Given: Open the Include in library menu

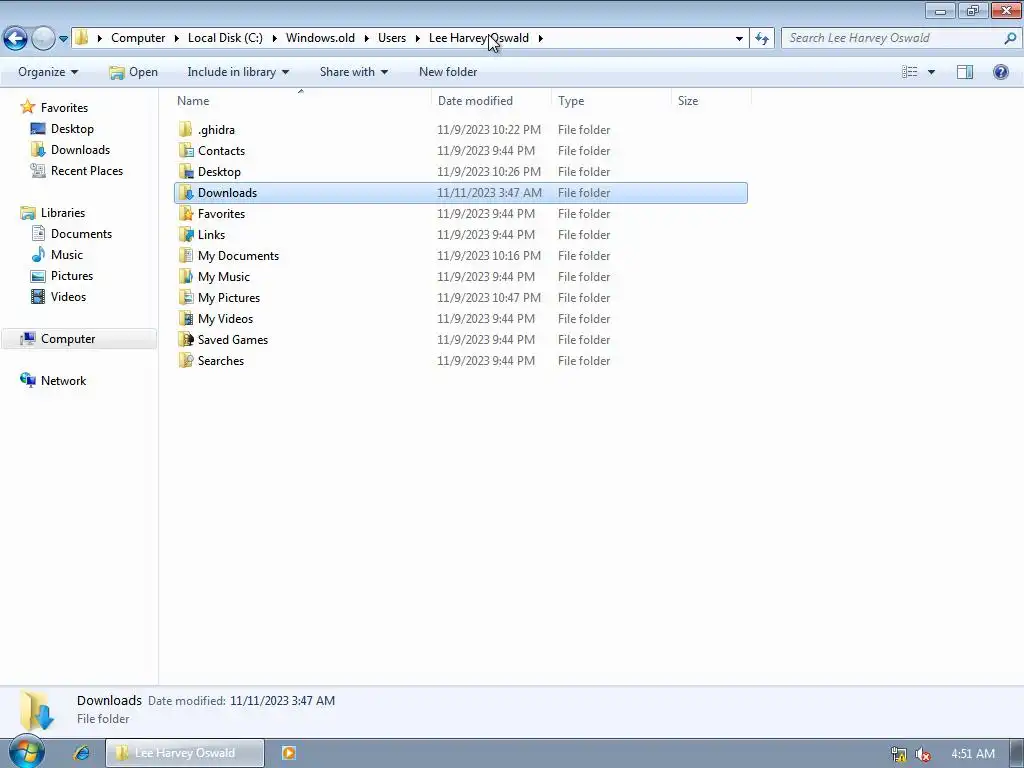Looking at the screenshot, I should point(238,72).
